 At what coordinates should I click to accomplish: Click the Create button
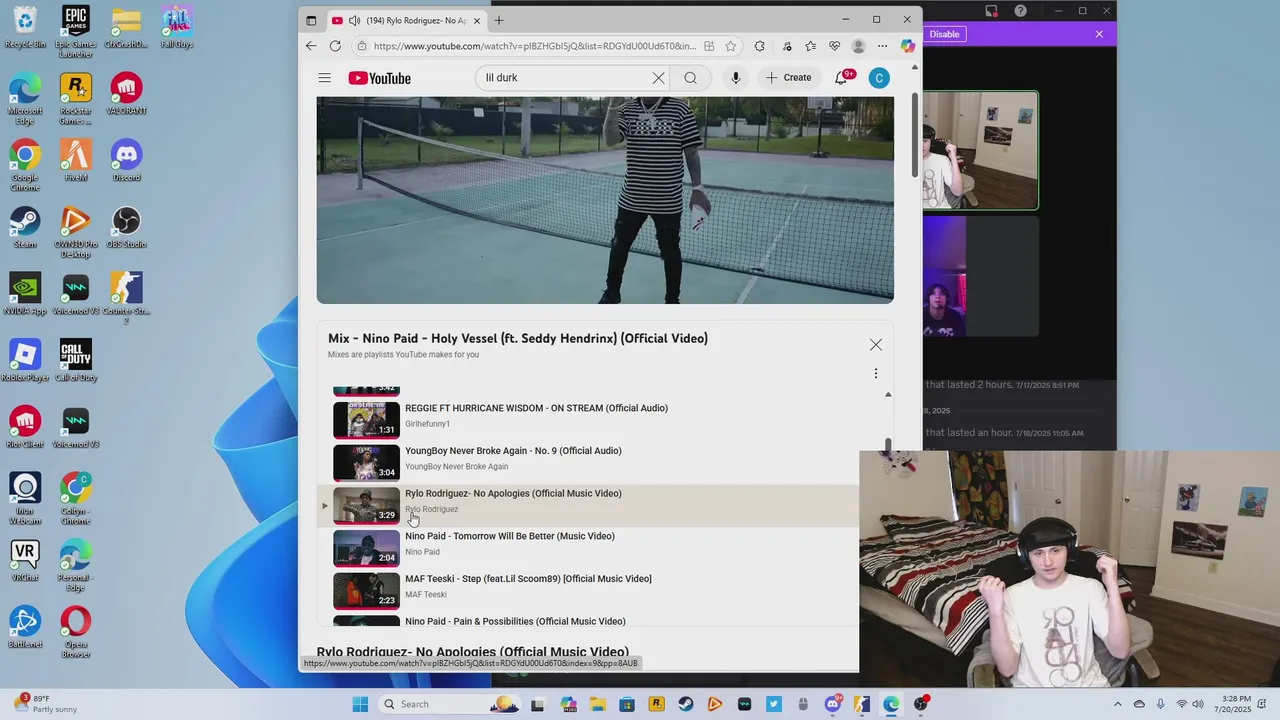788,78
